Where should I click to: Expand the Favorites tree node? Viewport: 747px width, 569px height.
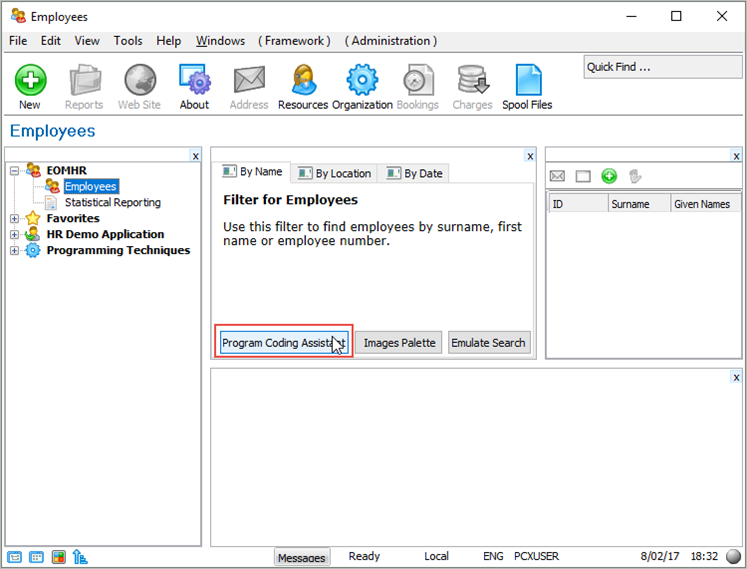[x=14, y=219]
